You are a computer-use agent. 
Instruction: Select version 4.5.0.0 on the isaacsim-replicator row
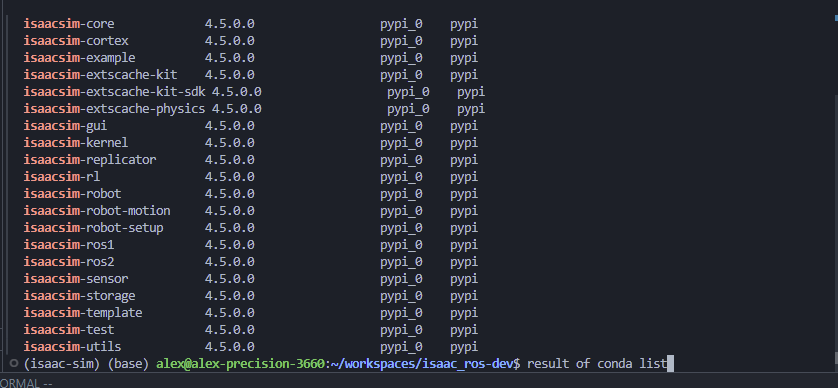pos(230,160)
